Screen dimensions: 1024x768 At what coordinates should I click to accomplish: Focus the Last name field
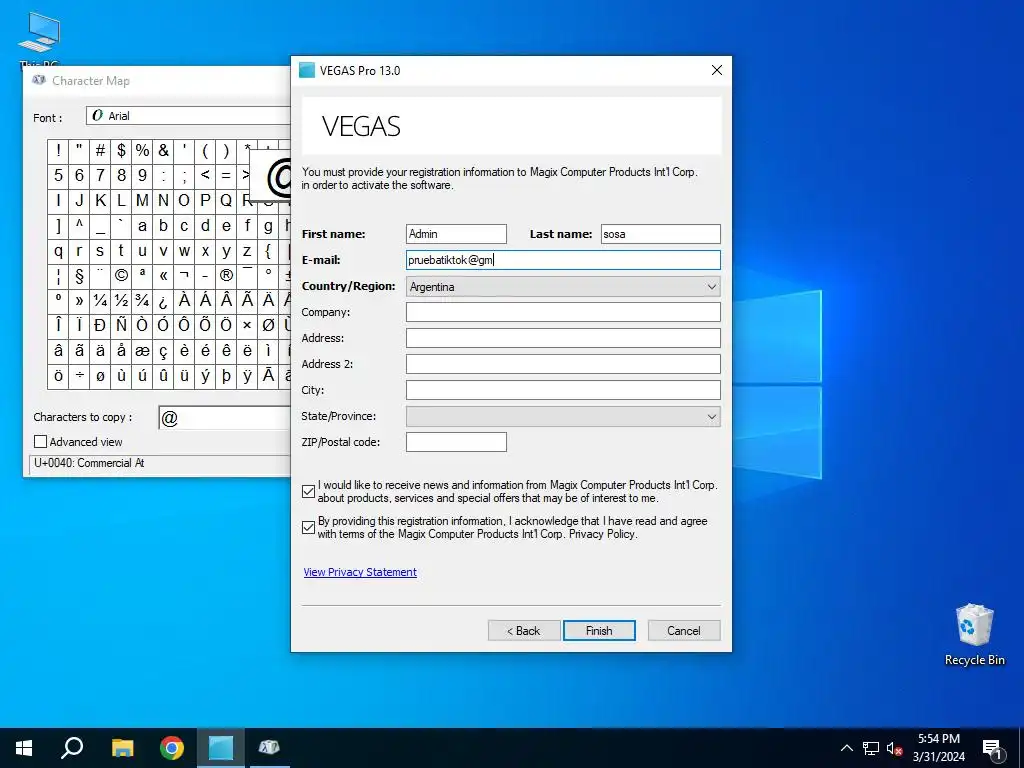660,234
